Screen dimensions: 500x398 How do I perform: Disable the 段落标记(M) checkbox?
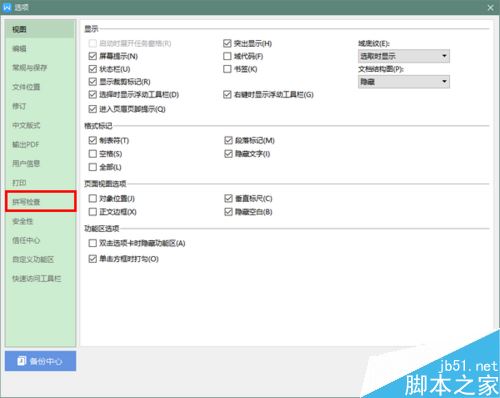pyautogui.click(x=228, y=140)
